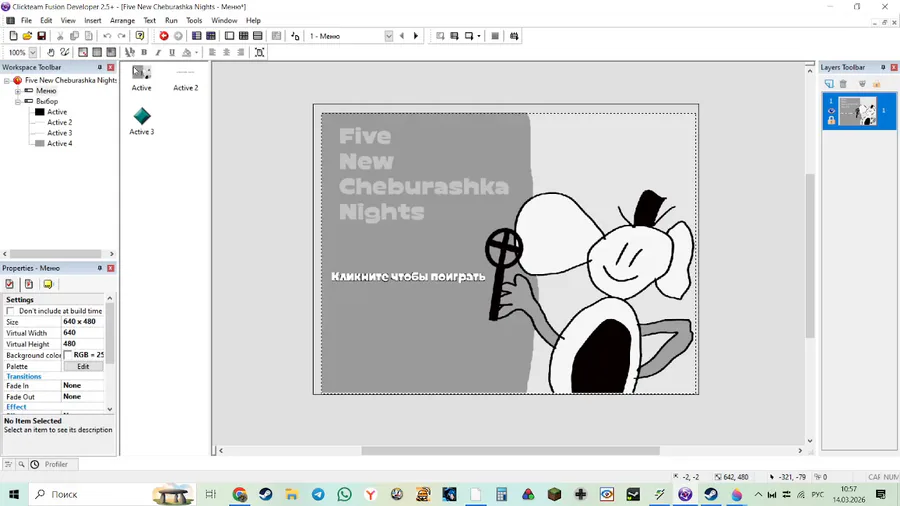Open the Edit menu
Viewport: 900px width, 506px height.
[x=46, y=20]
